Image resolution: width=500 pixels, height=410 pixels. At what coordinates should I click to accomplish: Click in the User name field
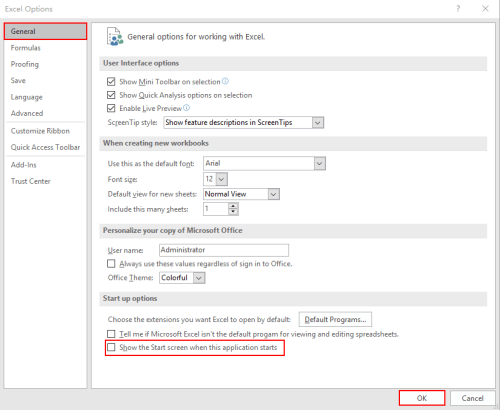coord(224,250)
